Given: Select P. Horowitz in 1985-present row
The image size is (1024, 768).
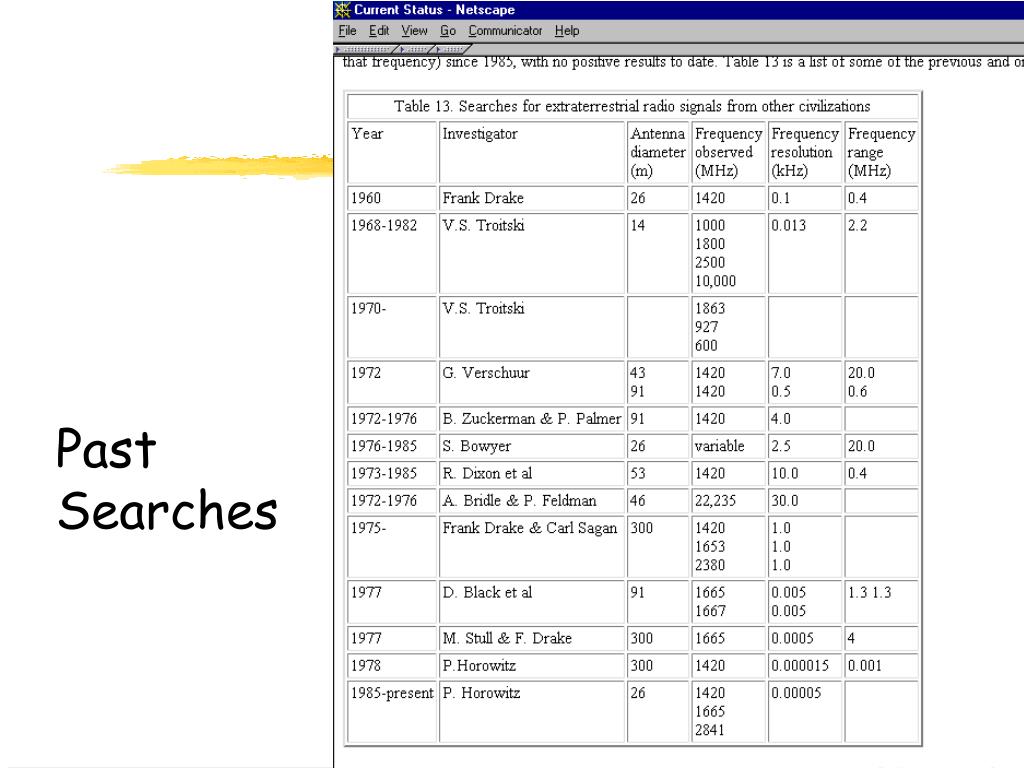Looking at the screenshot, I should point(481,693).
